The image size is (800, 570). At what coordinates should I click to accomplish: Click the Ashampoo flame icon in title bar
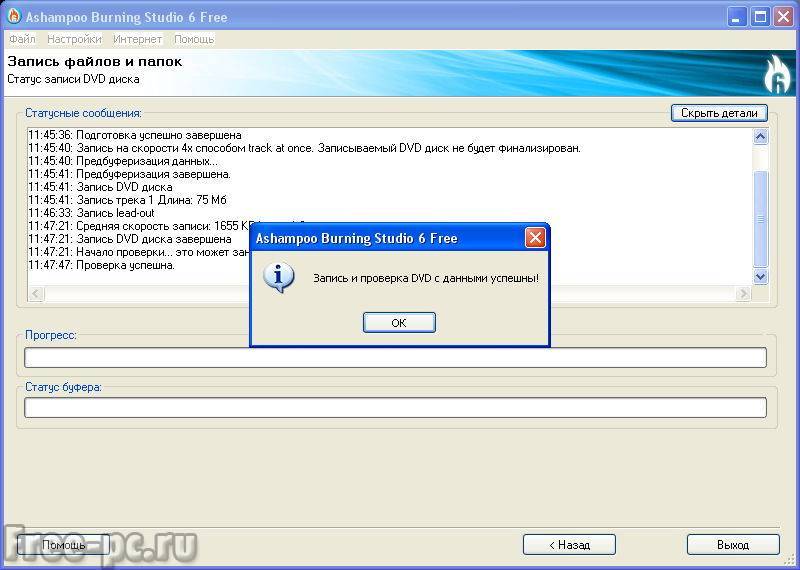(14, 16)
